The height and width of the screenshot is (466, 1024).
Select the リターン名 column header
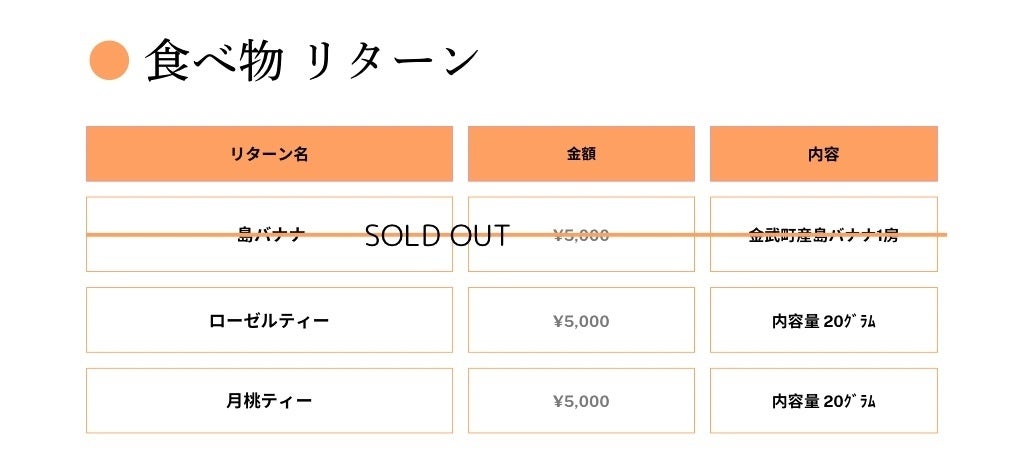point(269,154)
